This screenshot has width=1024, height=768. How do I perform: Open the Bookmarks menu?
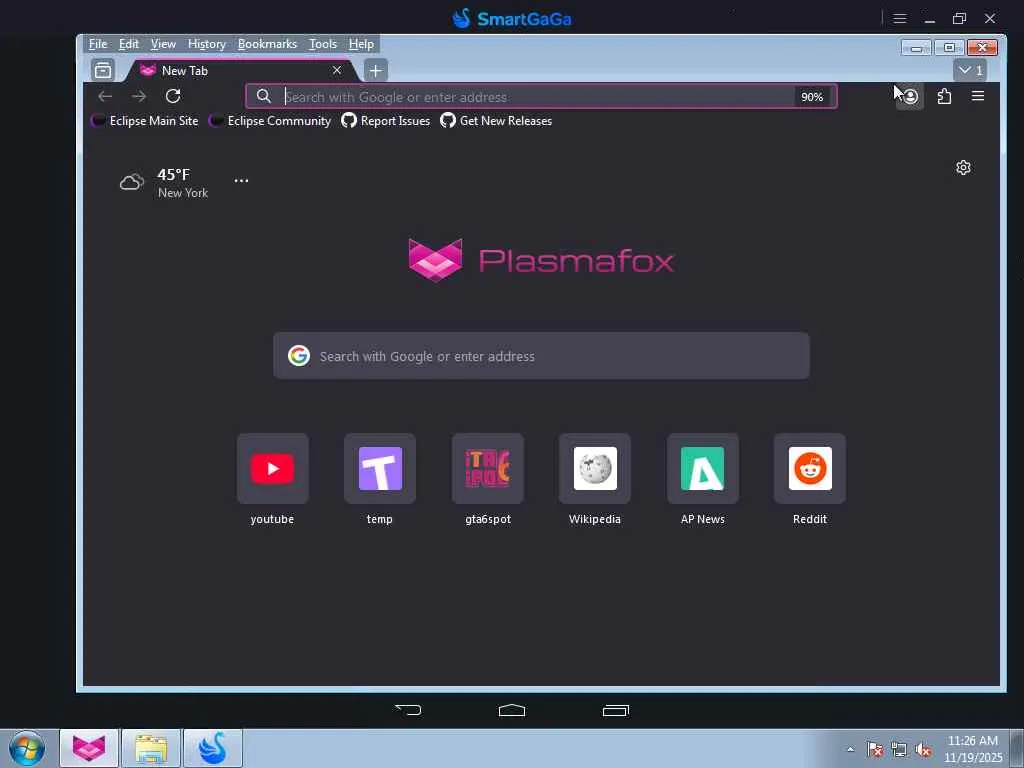(x=267, y=44)
